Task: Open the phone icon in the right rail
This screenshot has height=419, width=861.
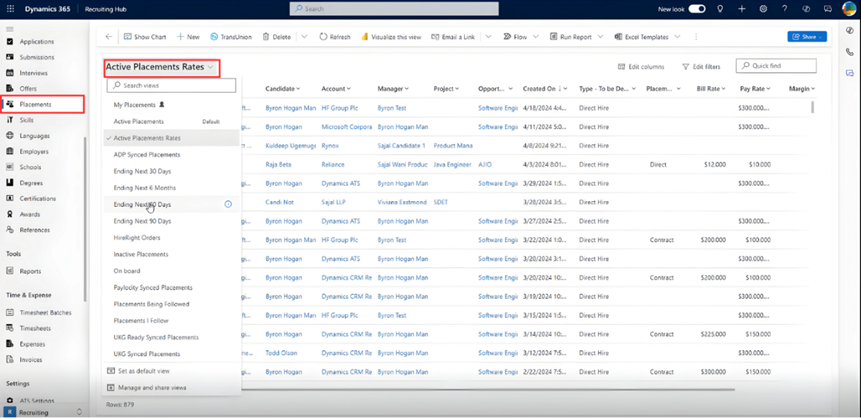Action: [849, 52]
